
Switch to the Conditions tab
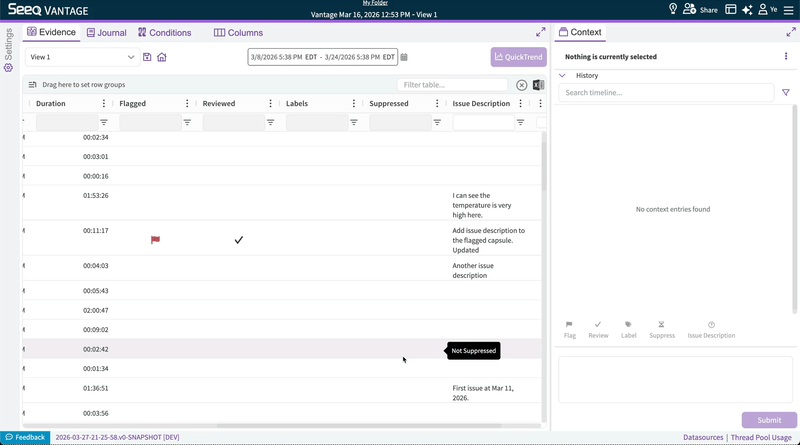coord(164,33)
